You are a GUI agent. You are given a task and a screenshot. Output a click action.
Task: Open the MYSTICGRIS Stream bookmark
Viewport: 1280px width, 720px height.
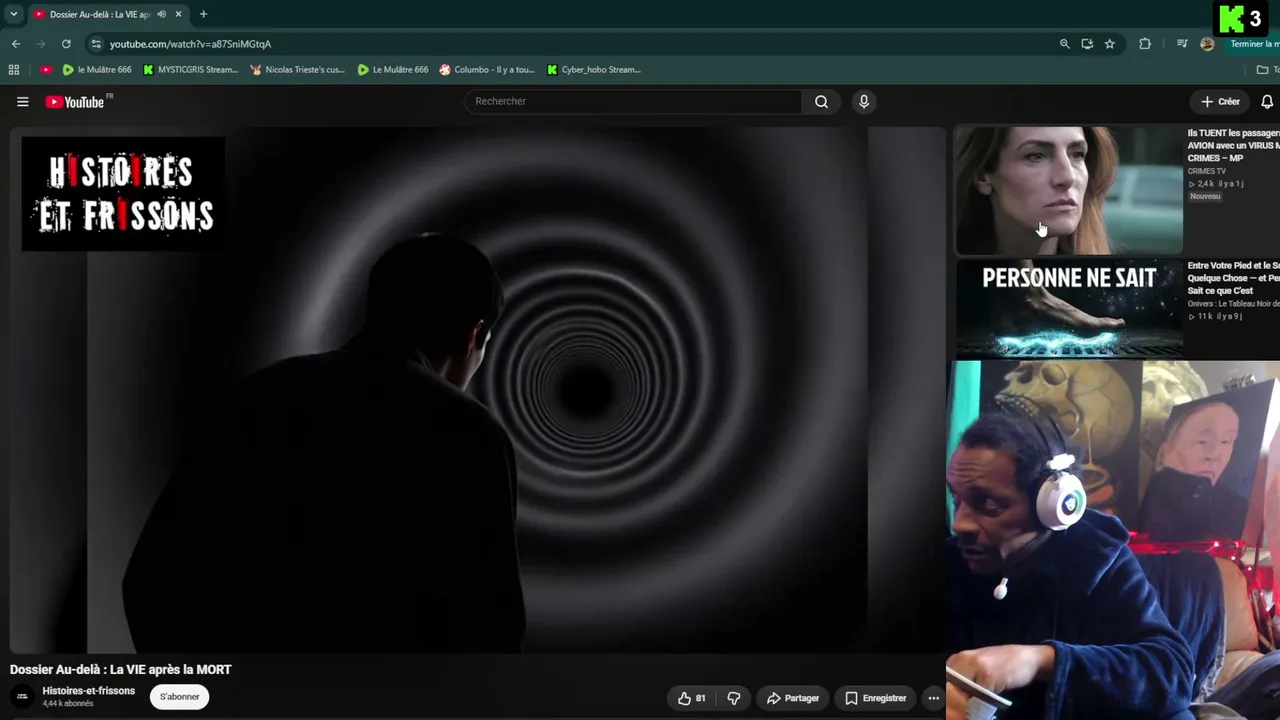[x=190, y=70]
